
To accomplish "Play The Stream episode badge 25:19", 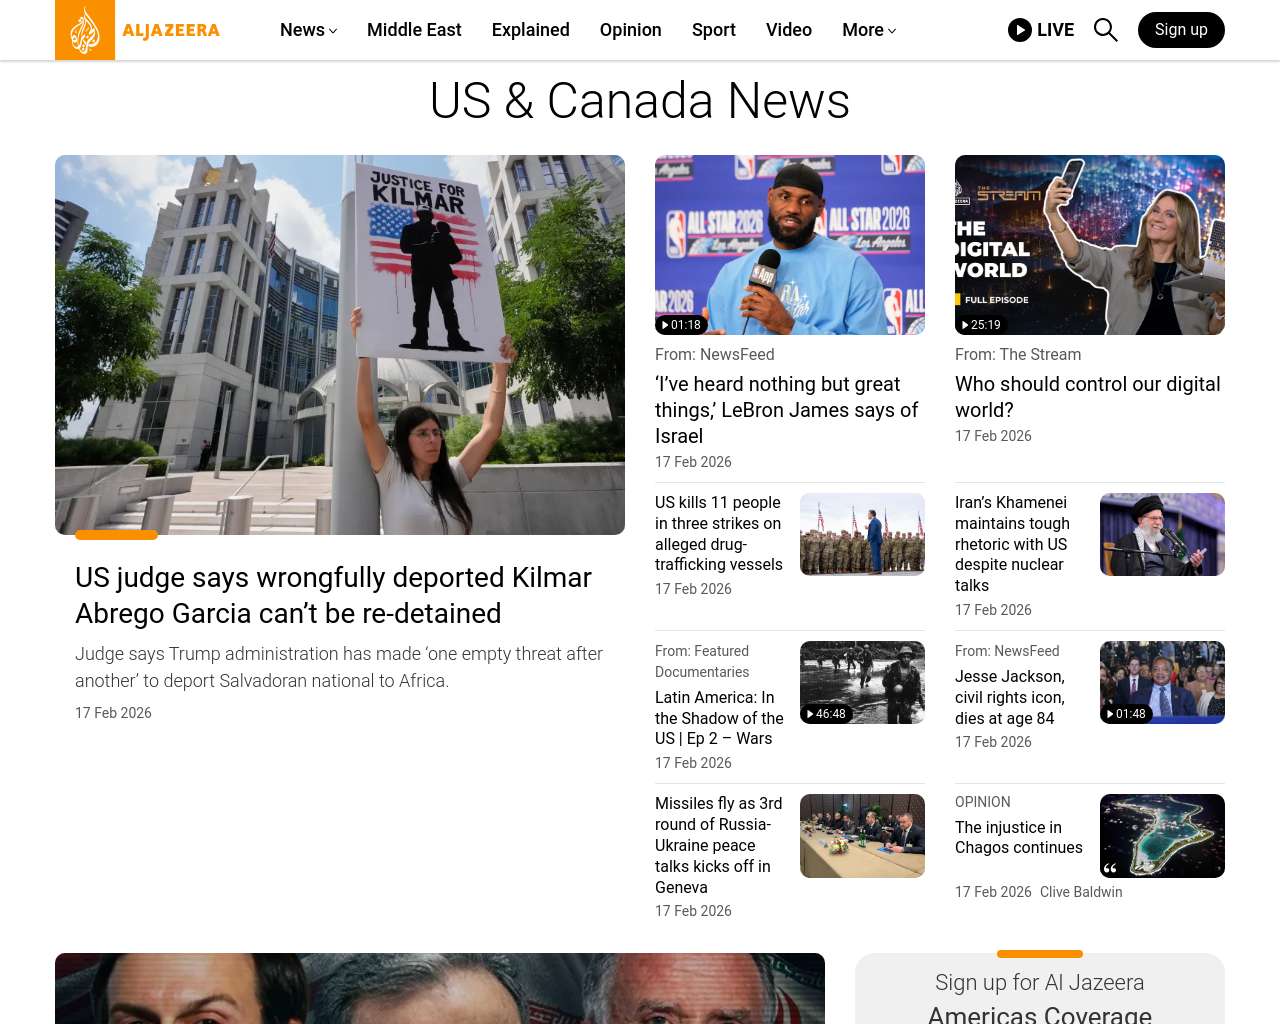I will click(981, 325).
